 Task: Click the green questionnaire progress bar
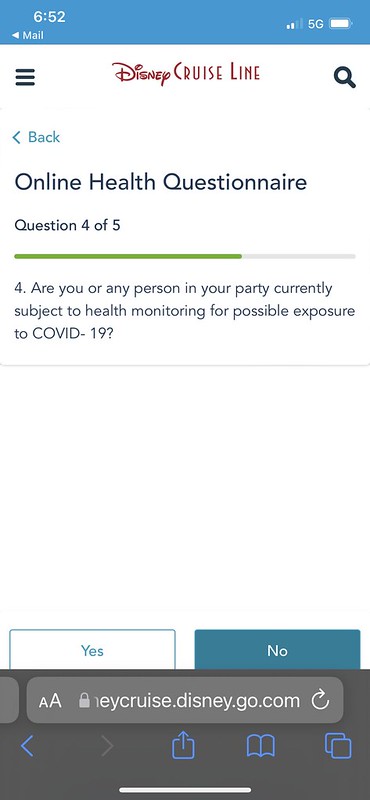[x=128, y=256]
